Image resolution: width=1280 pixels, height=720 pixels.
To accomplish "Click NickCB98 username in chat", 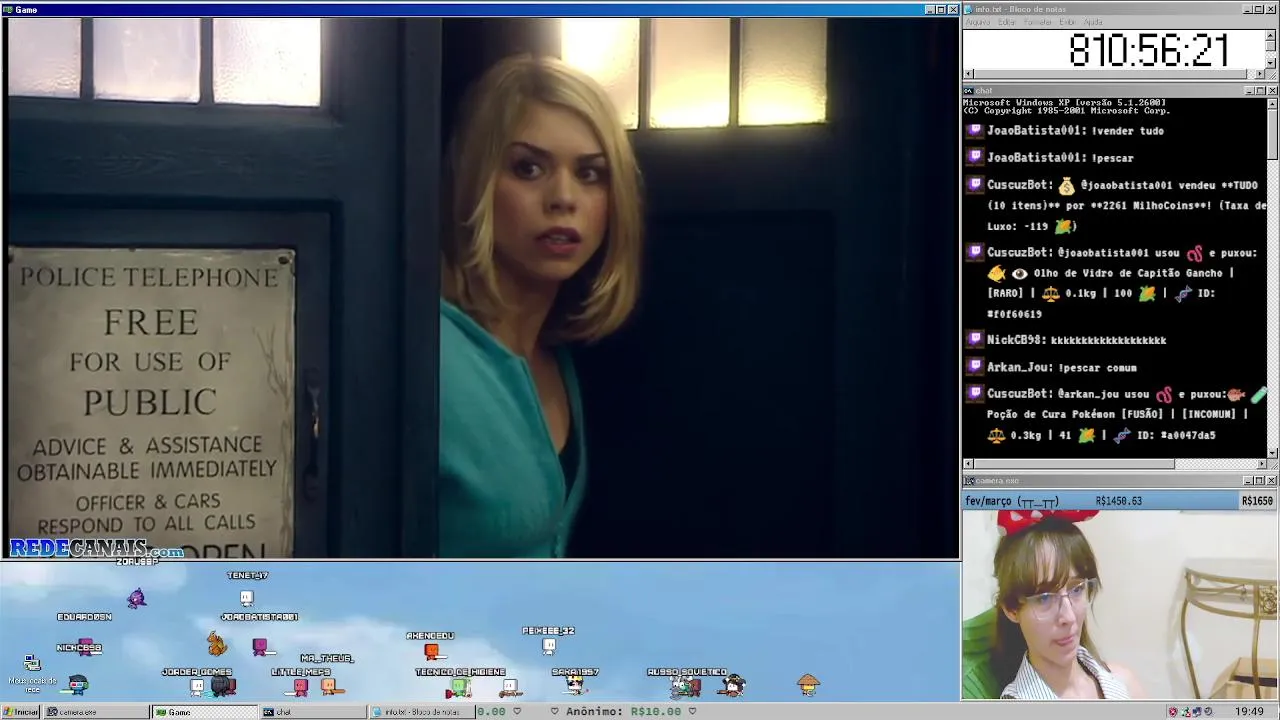I will tap(1015, 340).
